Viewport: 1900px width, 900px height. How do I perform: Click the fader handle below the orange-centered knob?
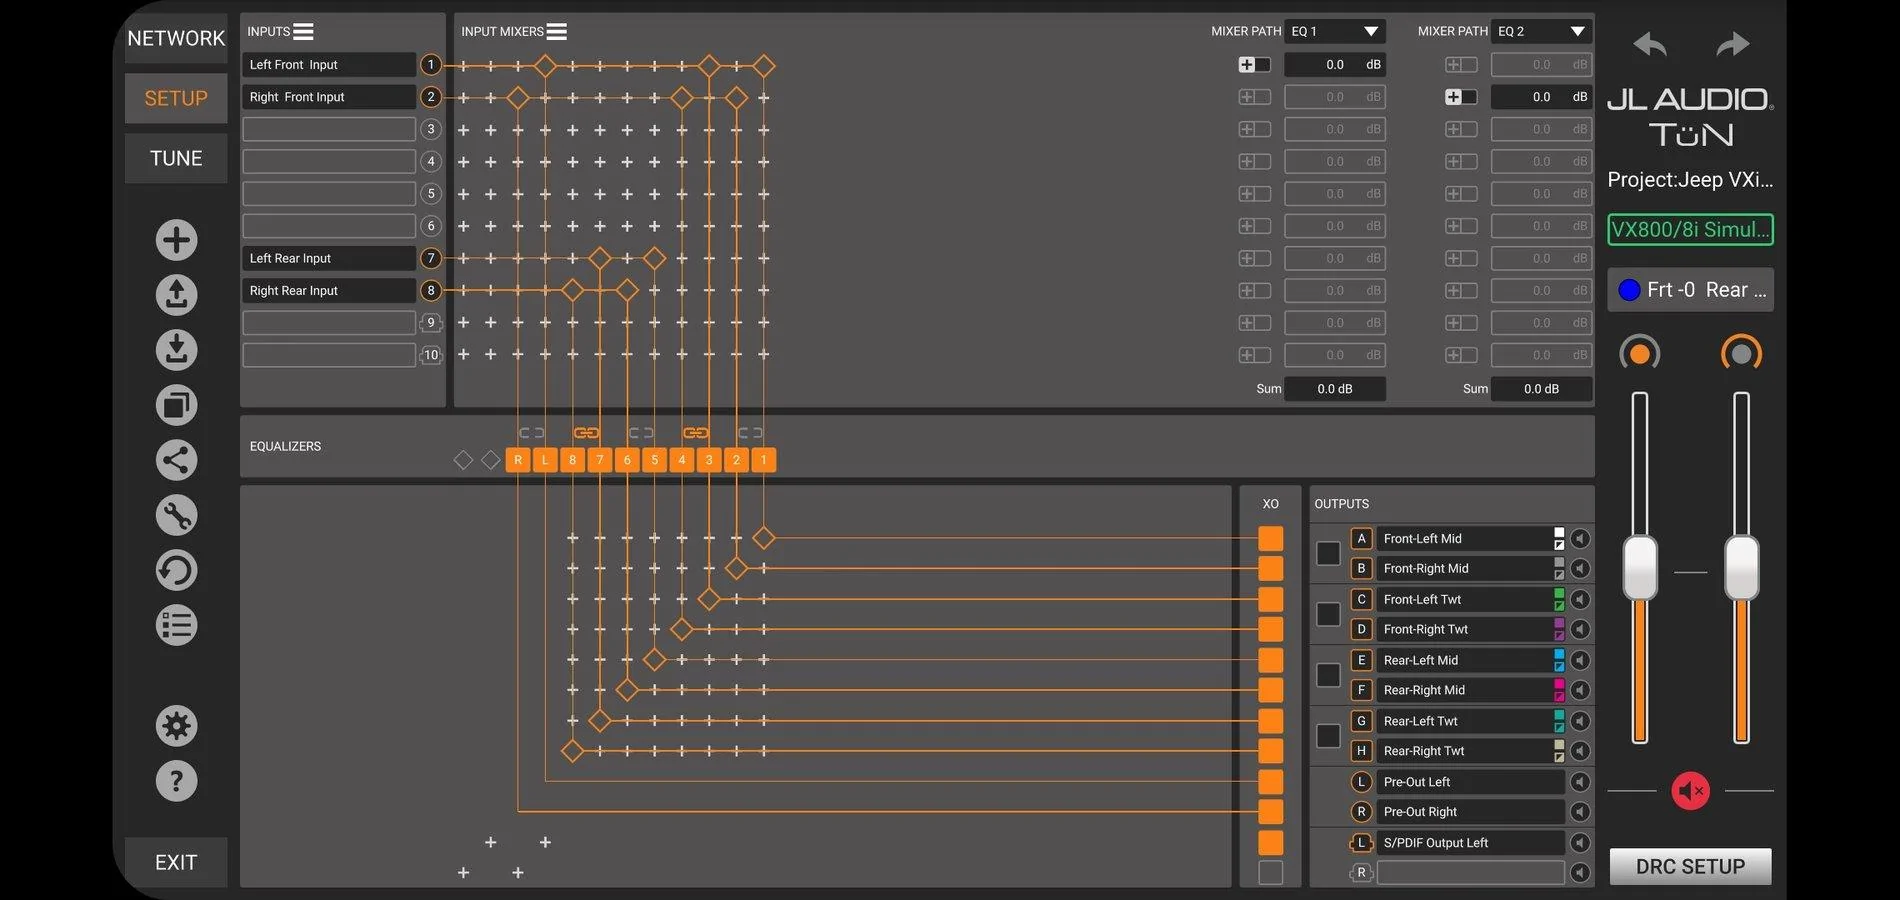[x=1640, y=568]
